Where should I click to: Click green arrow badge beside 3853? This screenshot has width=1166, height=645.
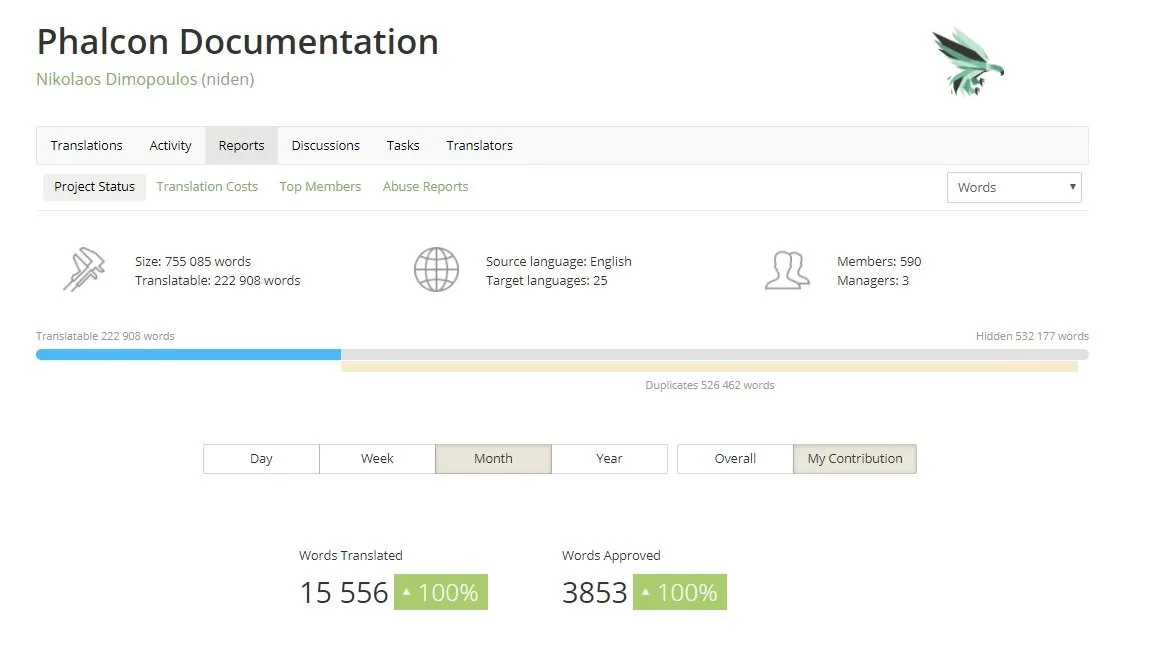pyautogui.click(x=680, y=592)
